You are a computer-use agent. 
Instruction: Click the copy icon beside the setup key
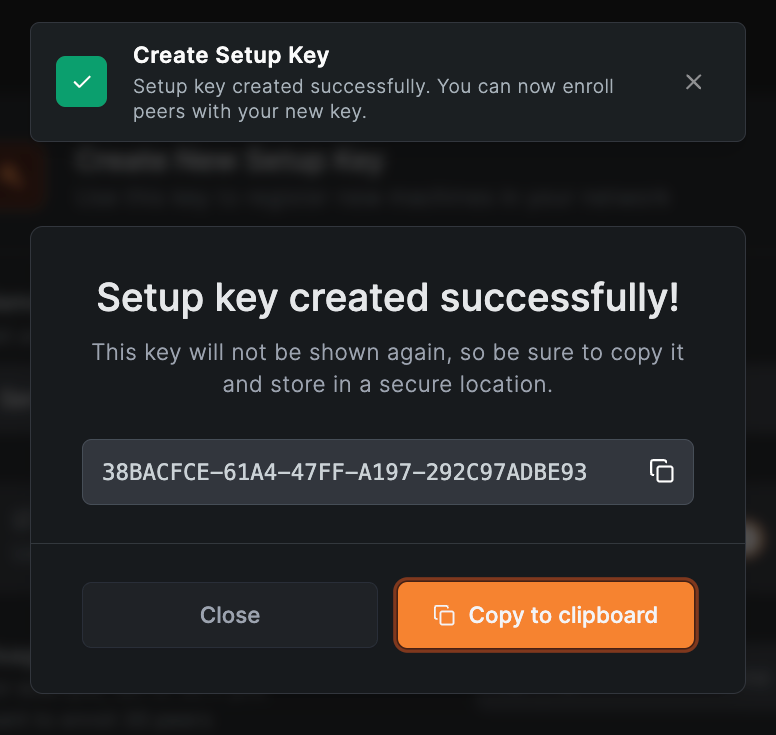661,471
